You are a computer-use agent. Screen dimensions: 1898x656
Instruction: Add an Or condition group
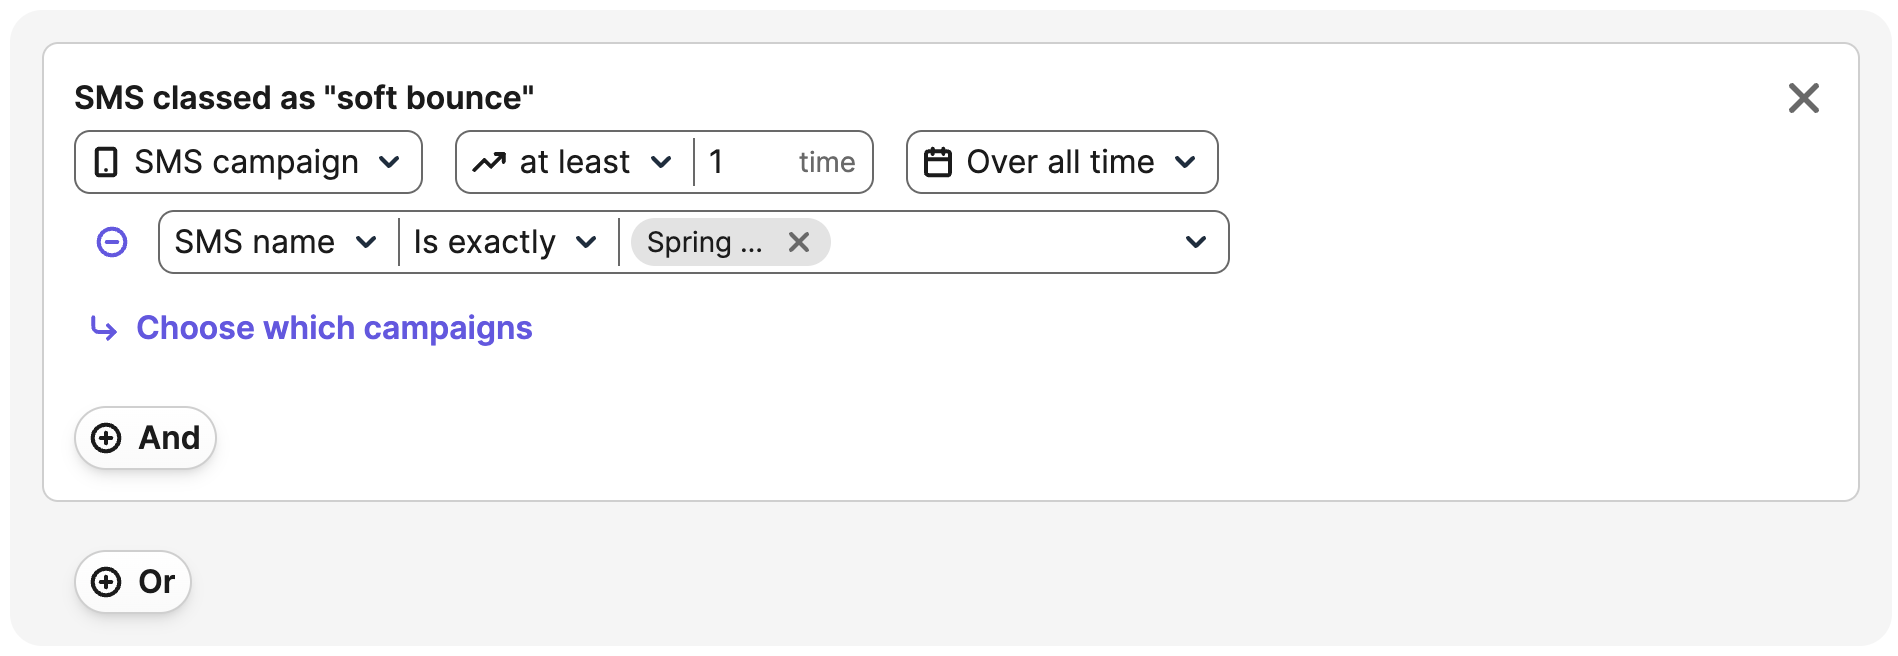pyautogui.click(x=133, y=582)
